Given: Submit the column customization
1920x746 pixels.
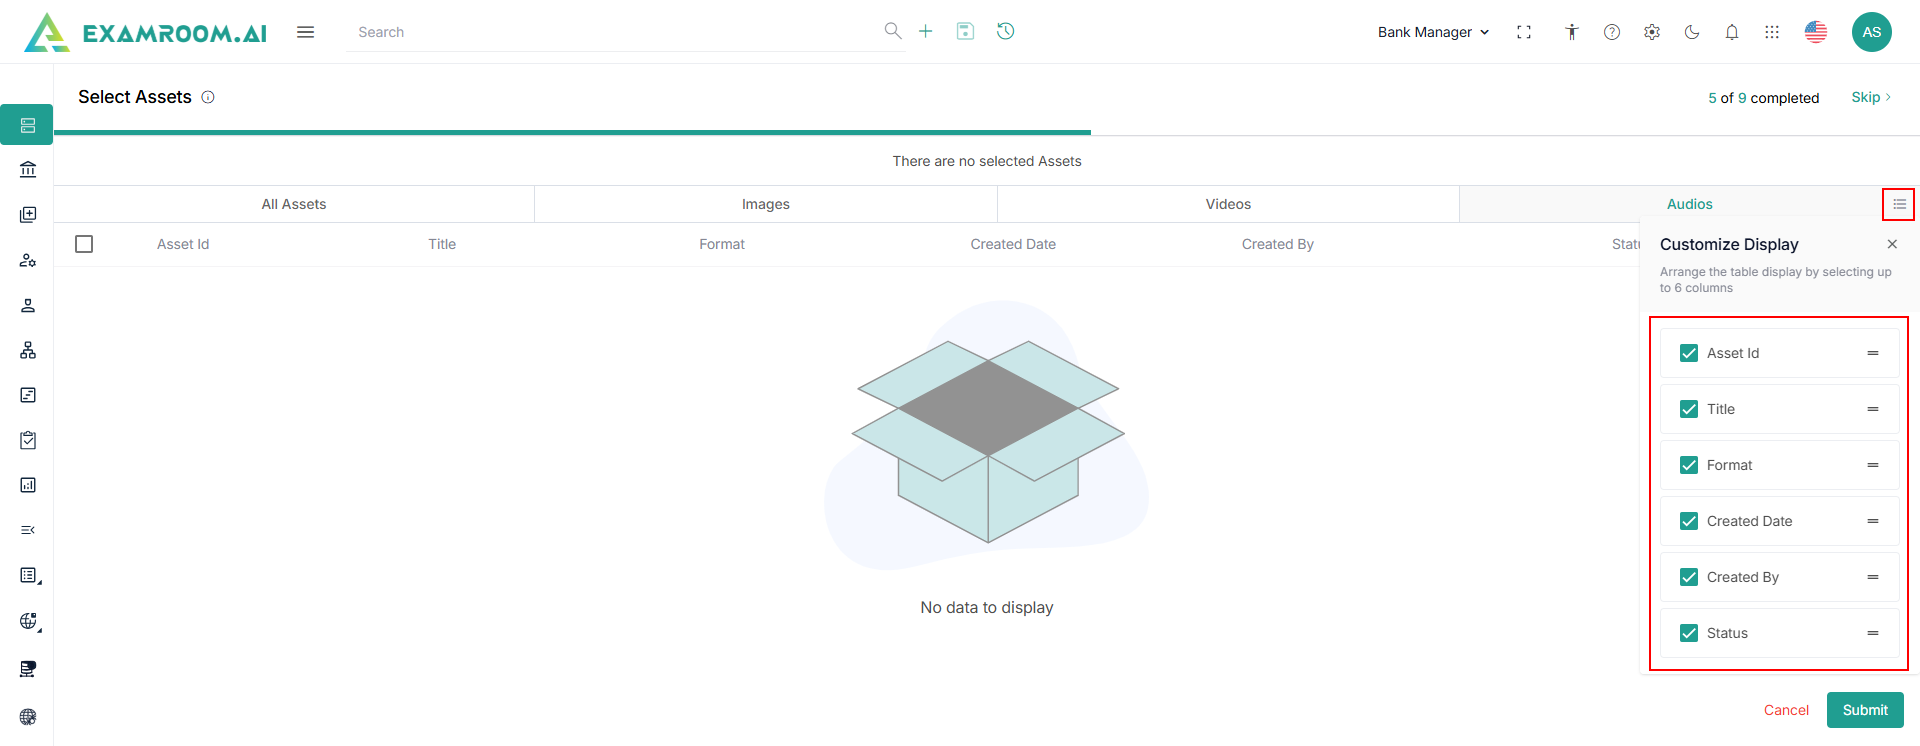Looking at the screenshot, I should click(1864, 710).
